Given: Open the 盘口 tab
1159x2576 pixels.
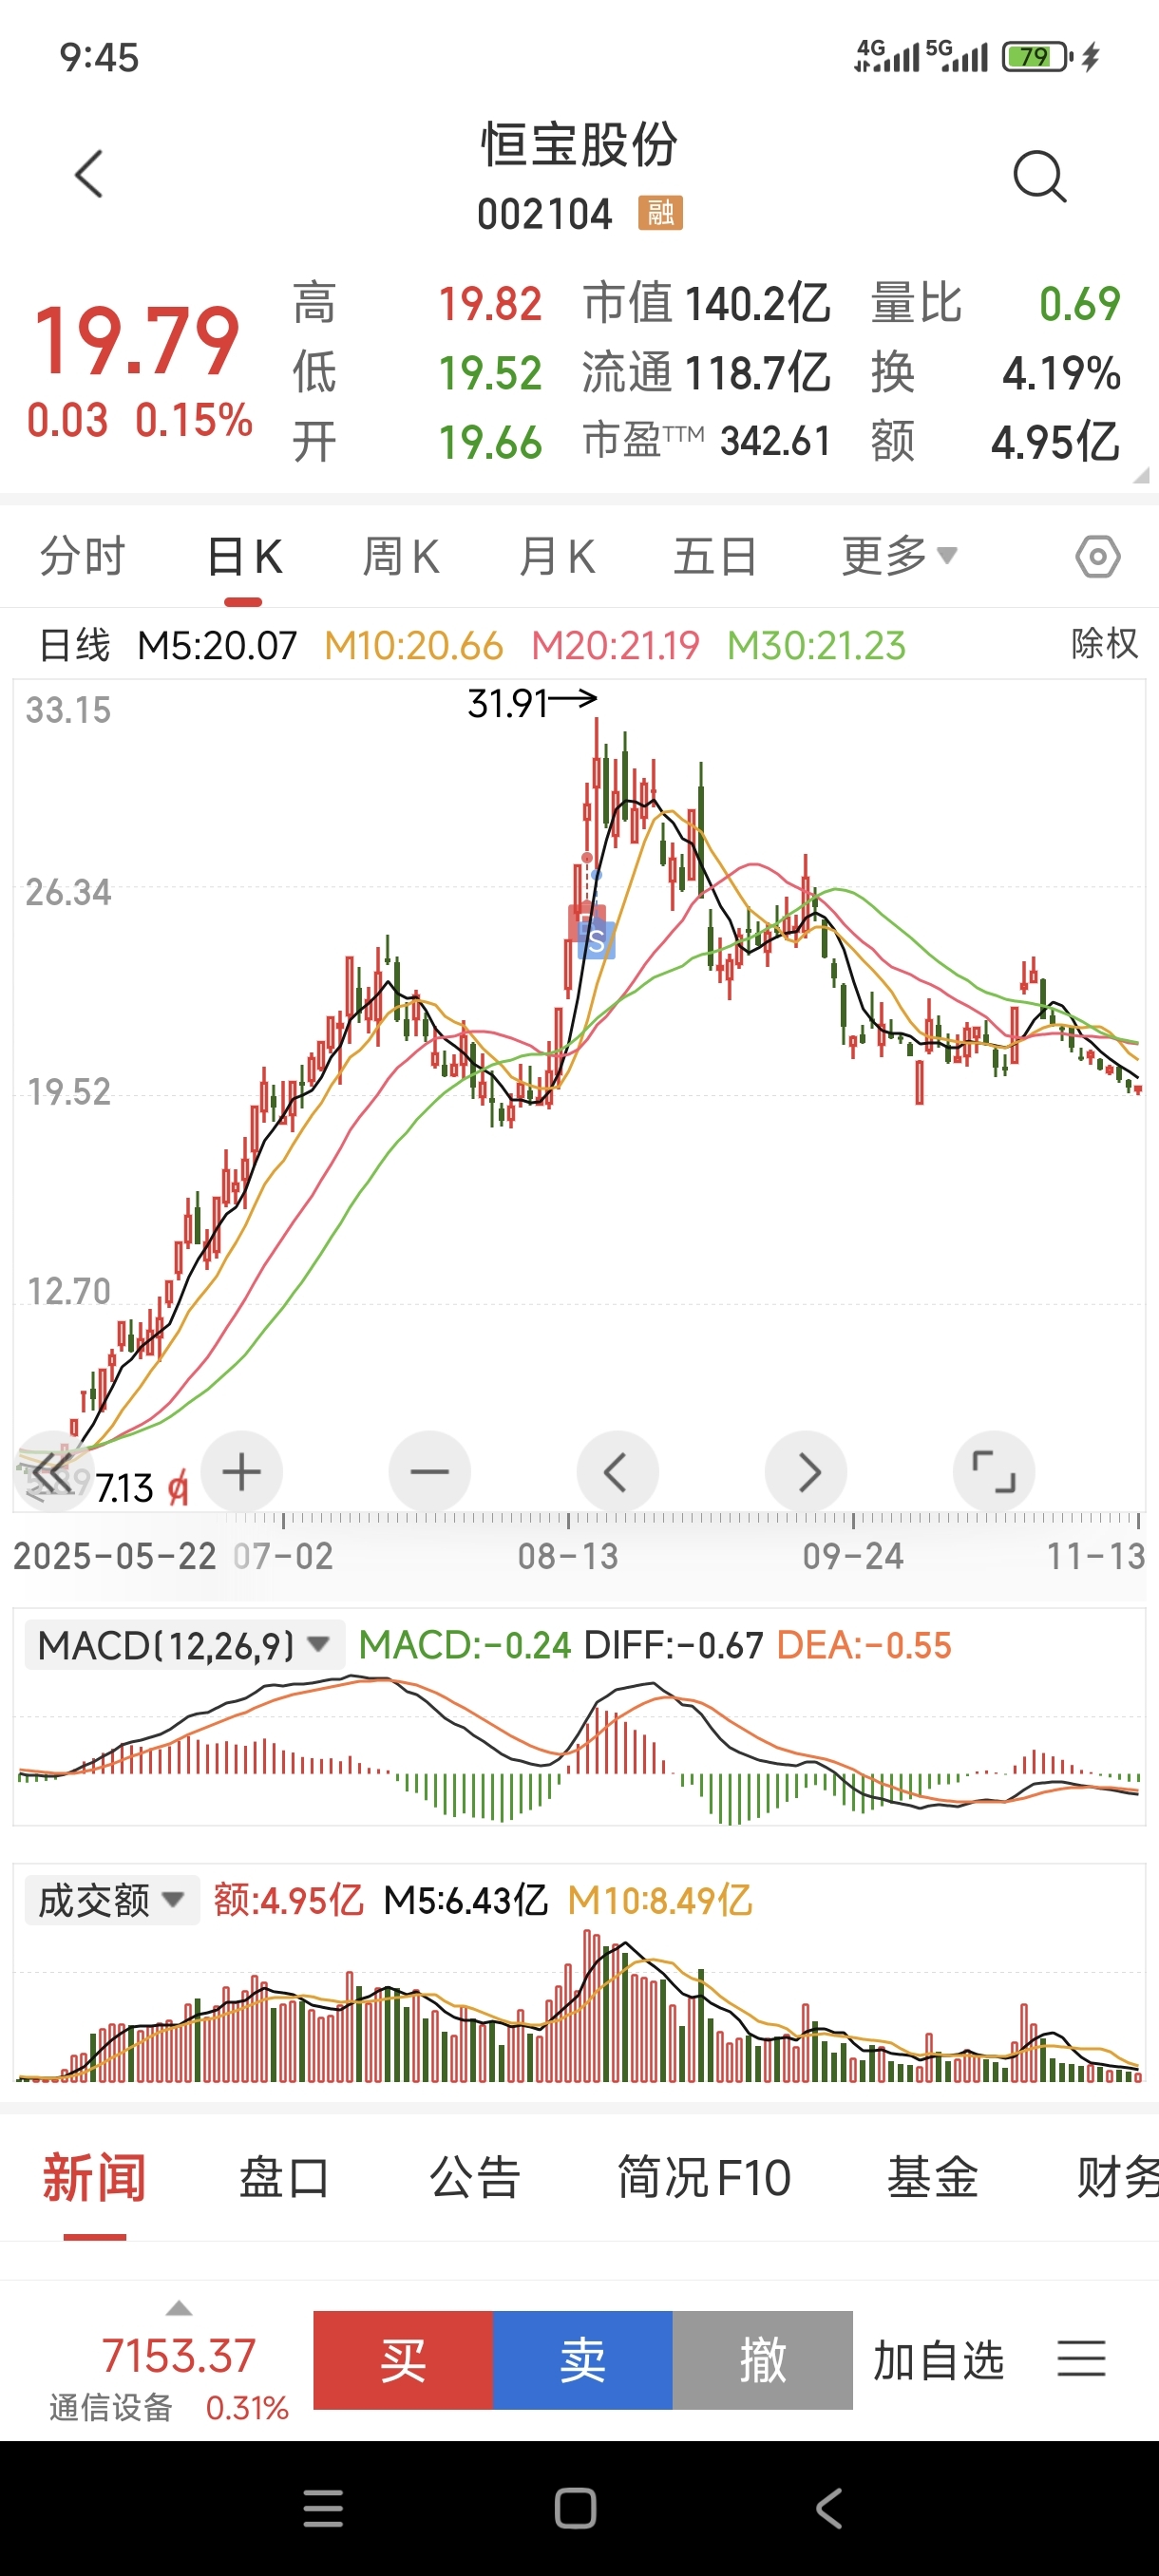Looking at the screenshot, I should 284,2177.
